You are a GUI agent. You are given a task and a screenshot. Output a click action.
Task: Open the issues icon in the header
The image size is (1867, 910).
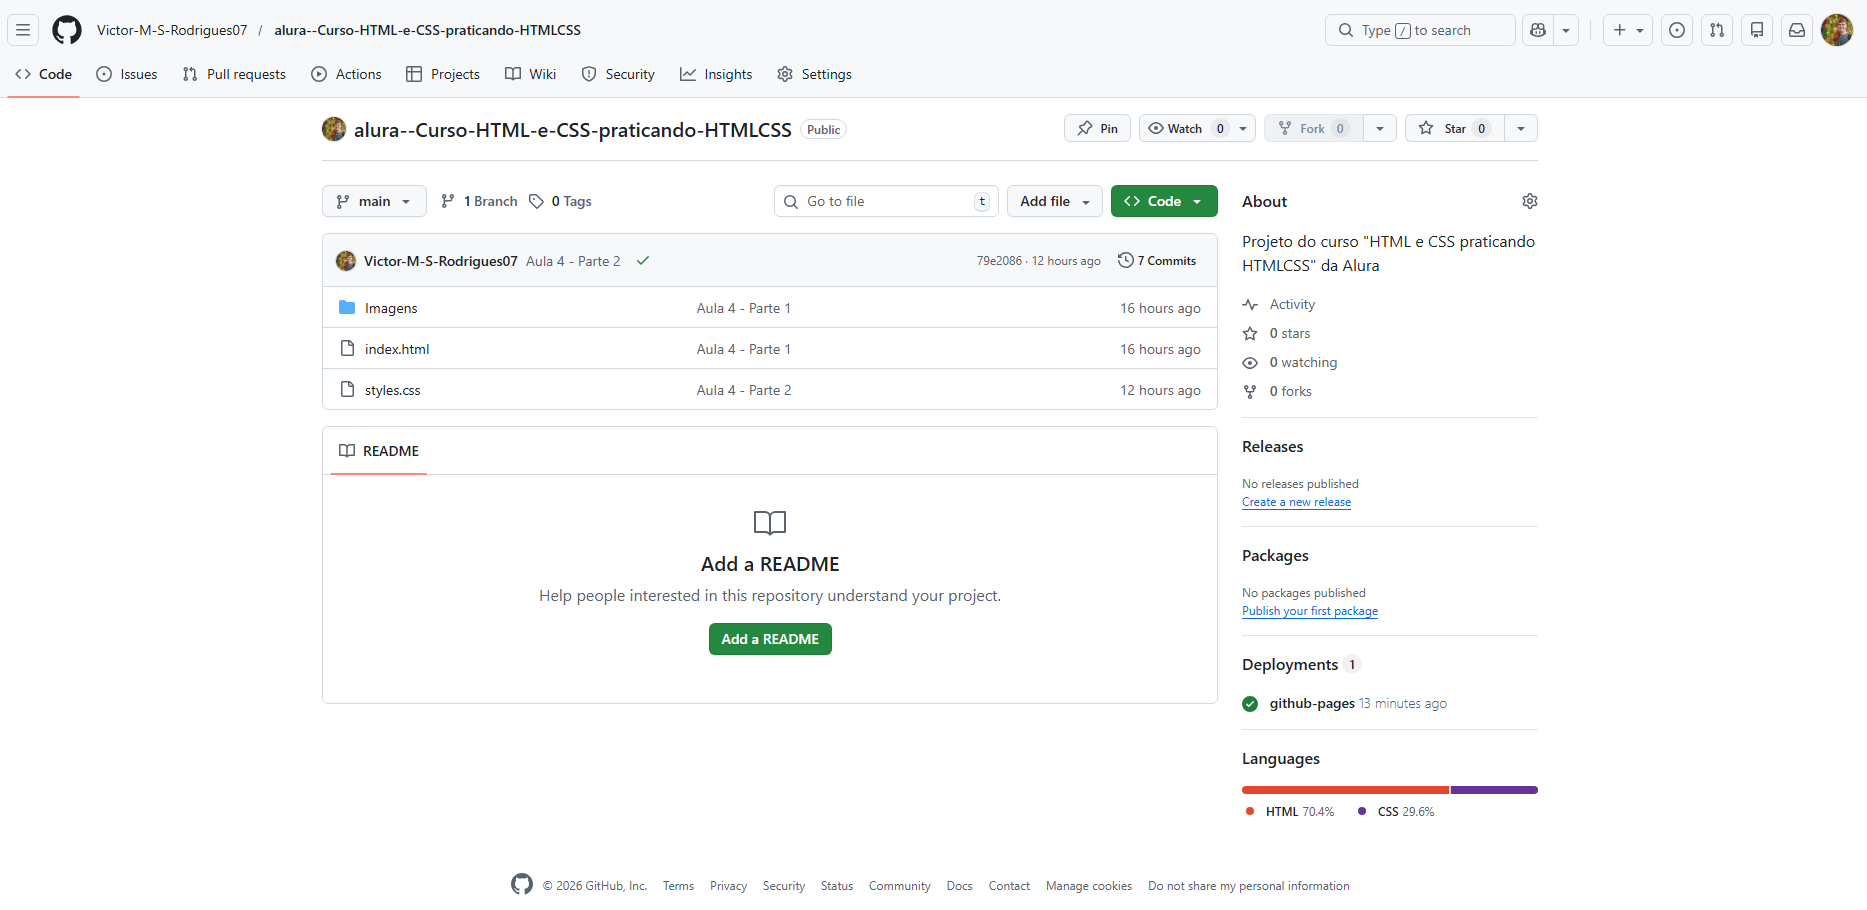tap(1677, 30)
